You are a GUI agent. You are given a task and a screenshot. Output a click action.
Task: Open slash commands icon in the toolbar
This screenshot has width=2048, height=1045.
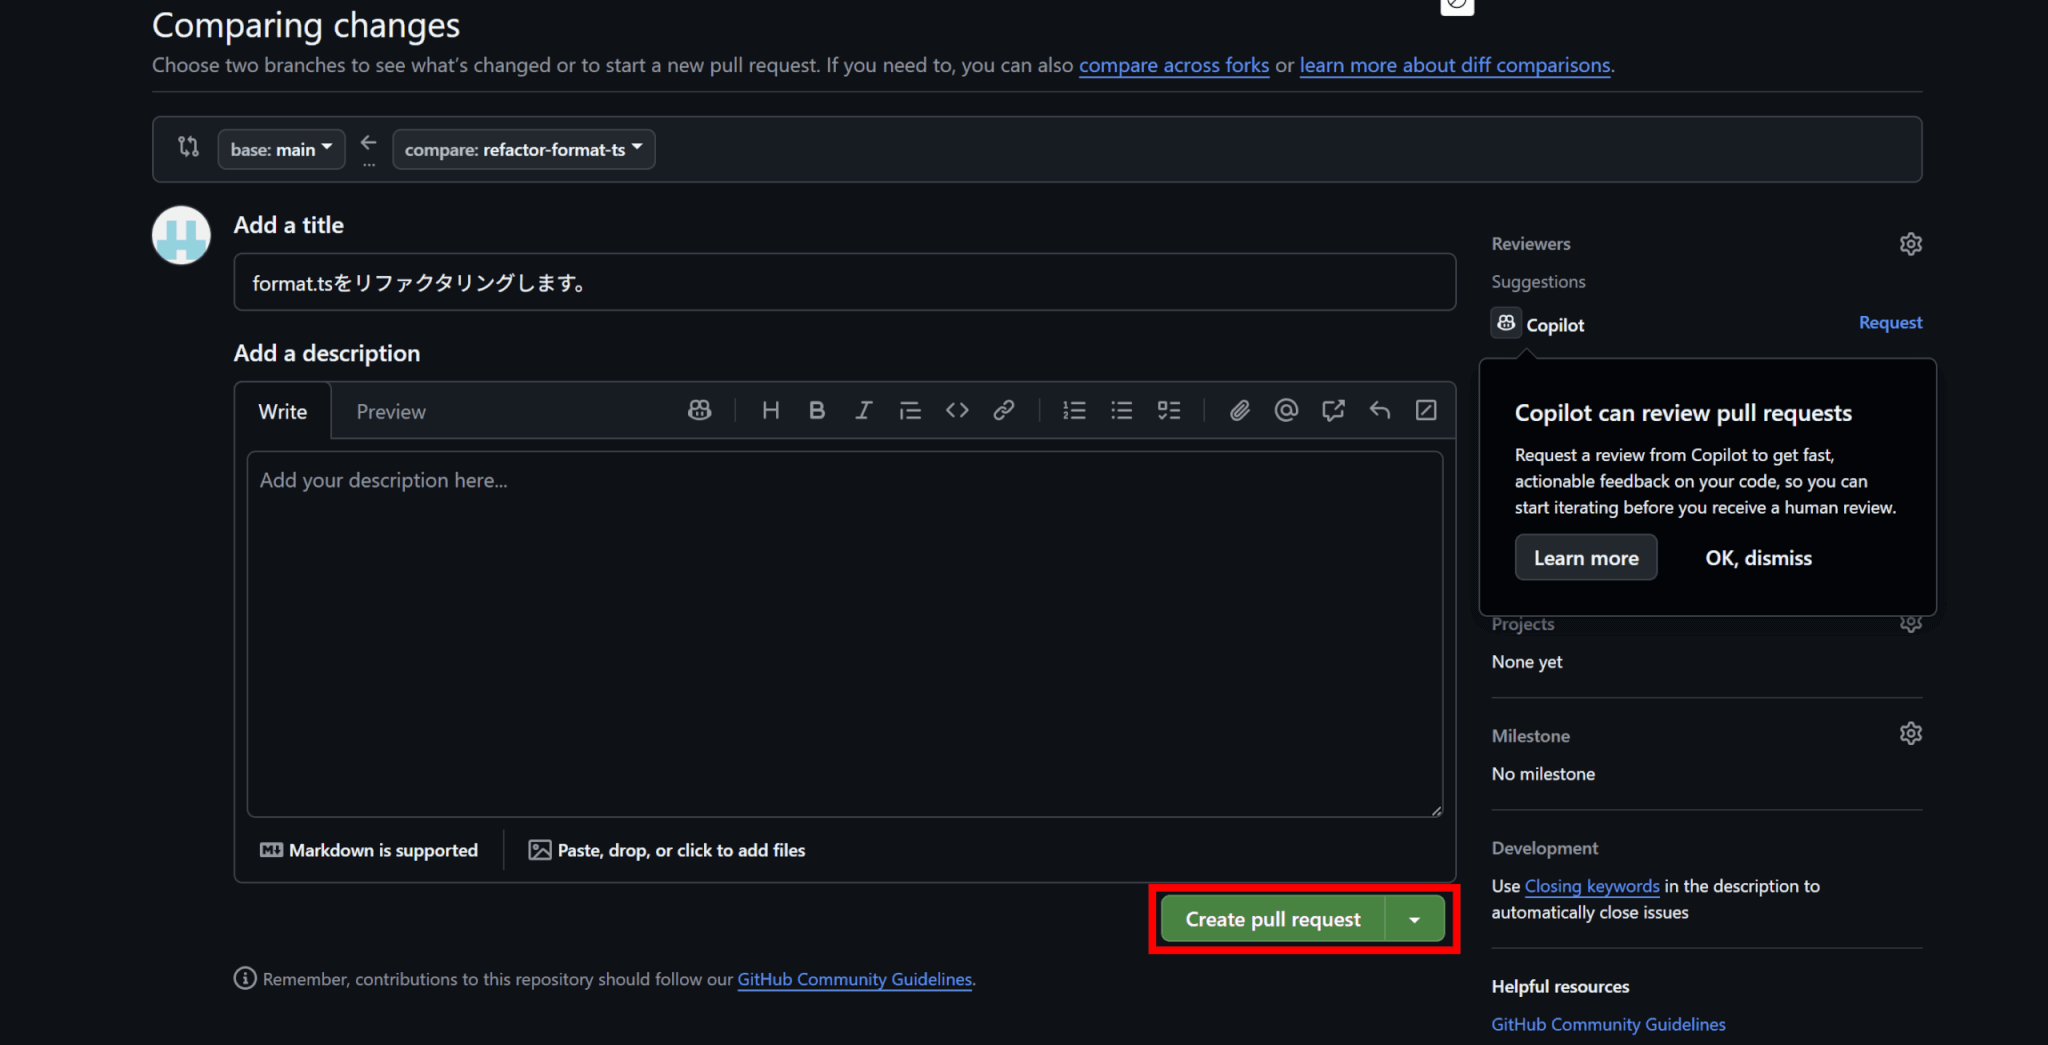coord(1426,411)
